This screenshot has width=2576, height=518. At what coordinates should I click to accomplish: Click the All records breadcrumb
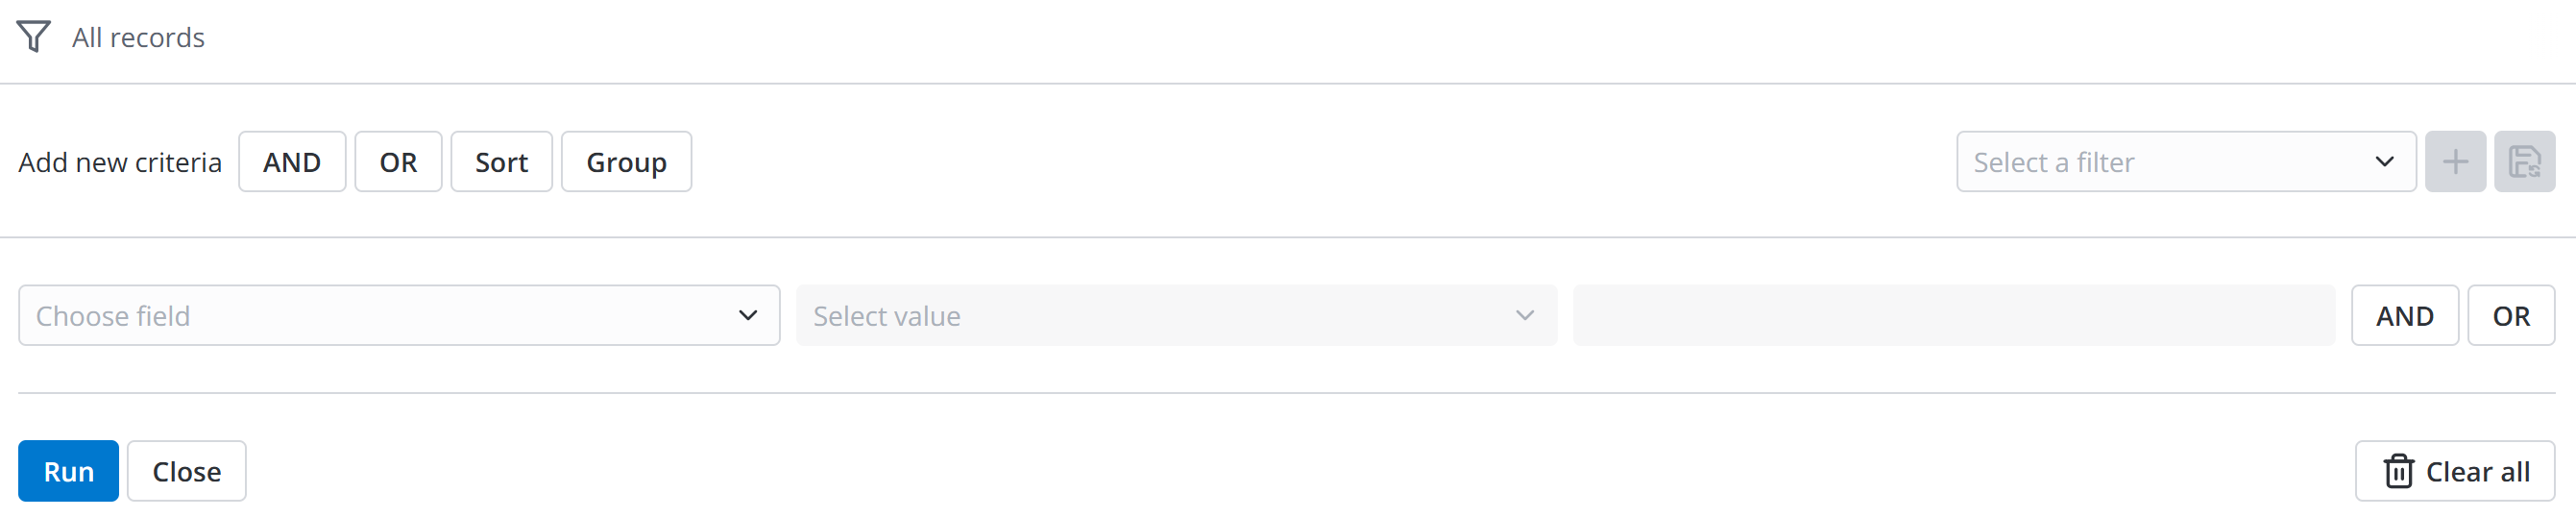pyautogui.click(x=138, y=38)
